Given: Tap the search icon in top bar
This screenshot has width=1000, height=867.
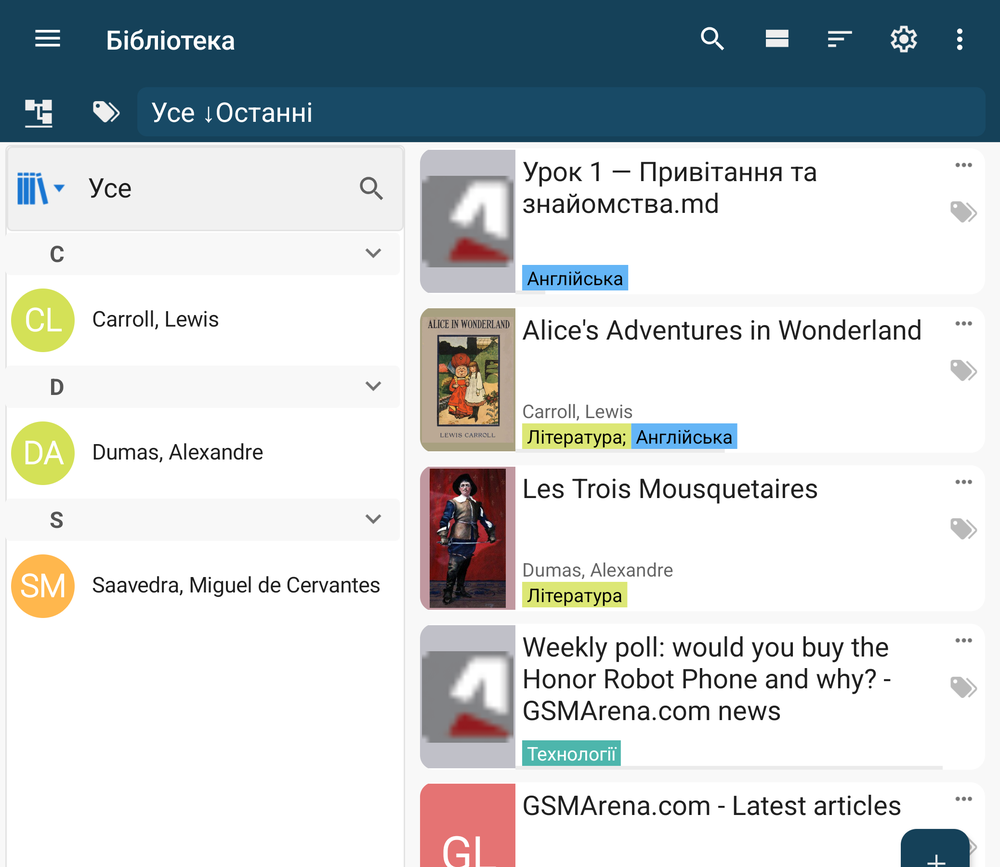Looking at the screenshot, I should click(x=712, y=40).
